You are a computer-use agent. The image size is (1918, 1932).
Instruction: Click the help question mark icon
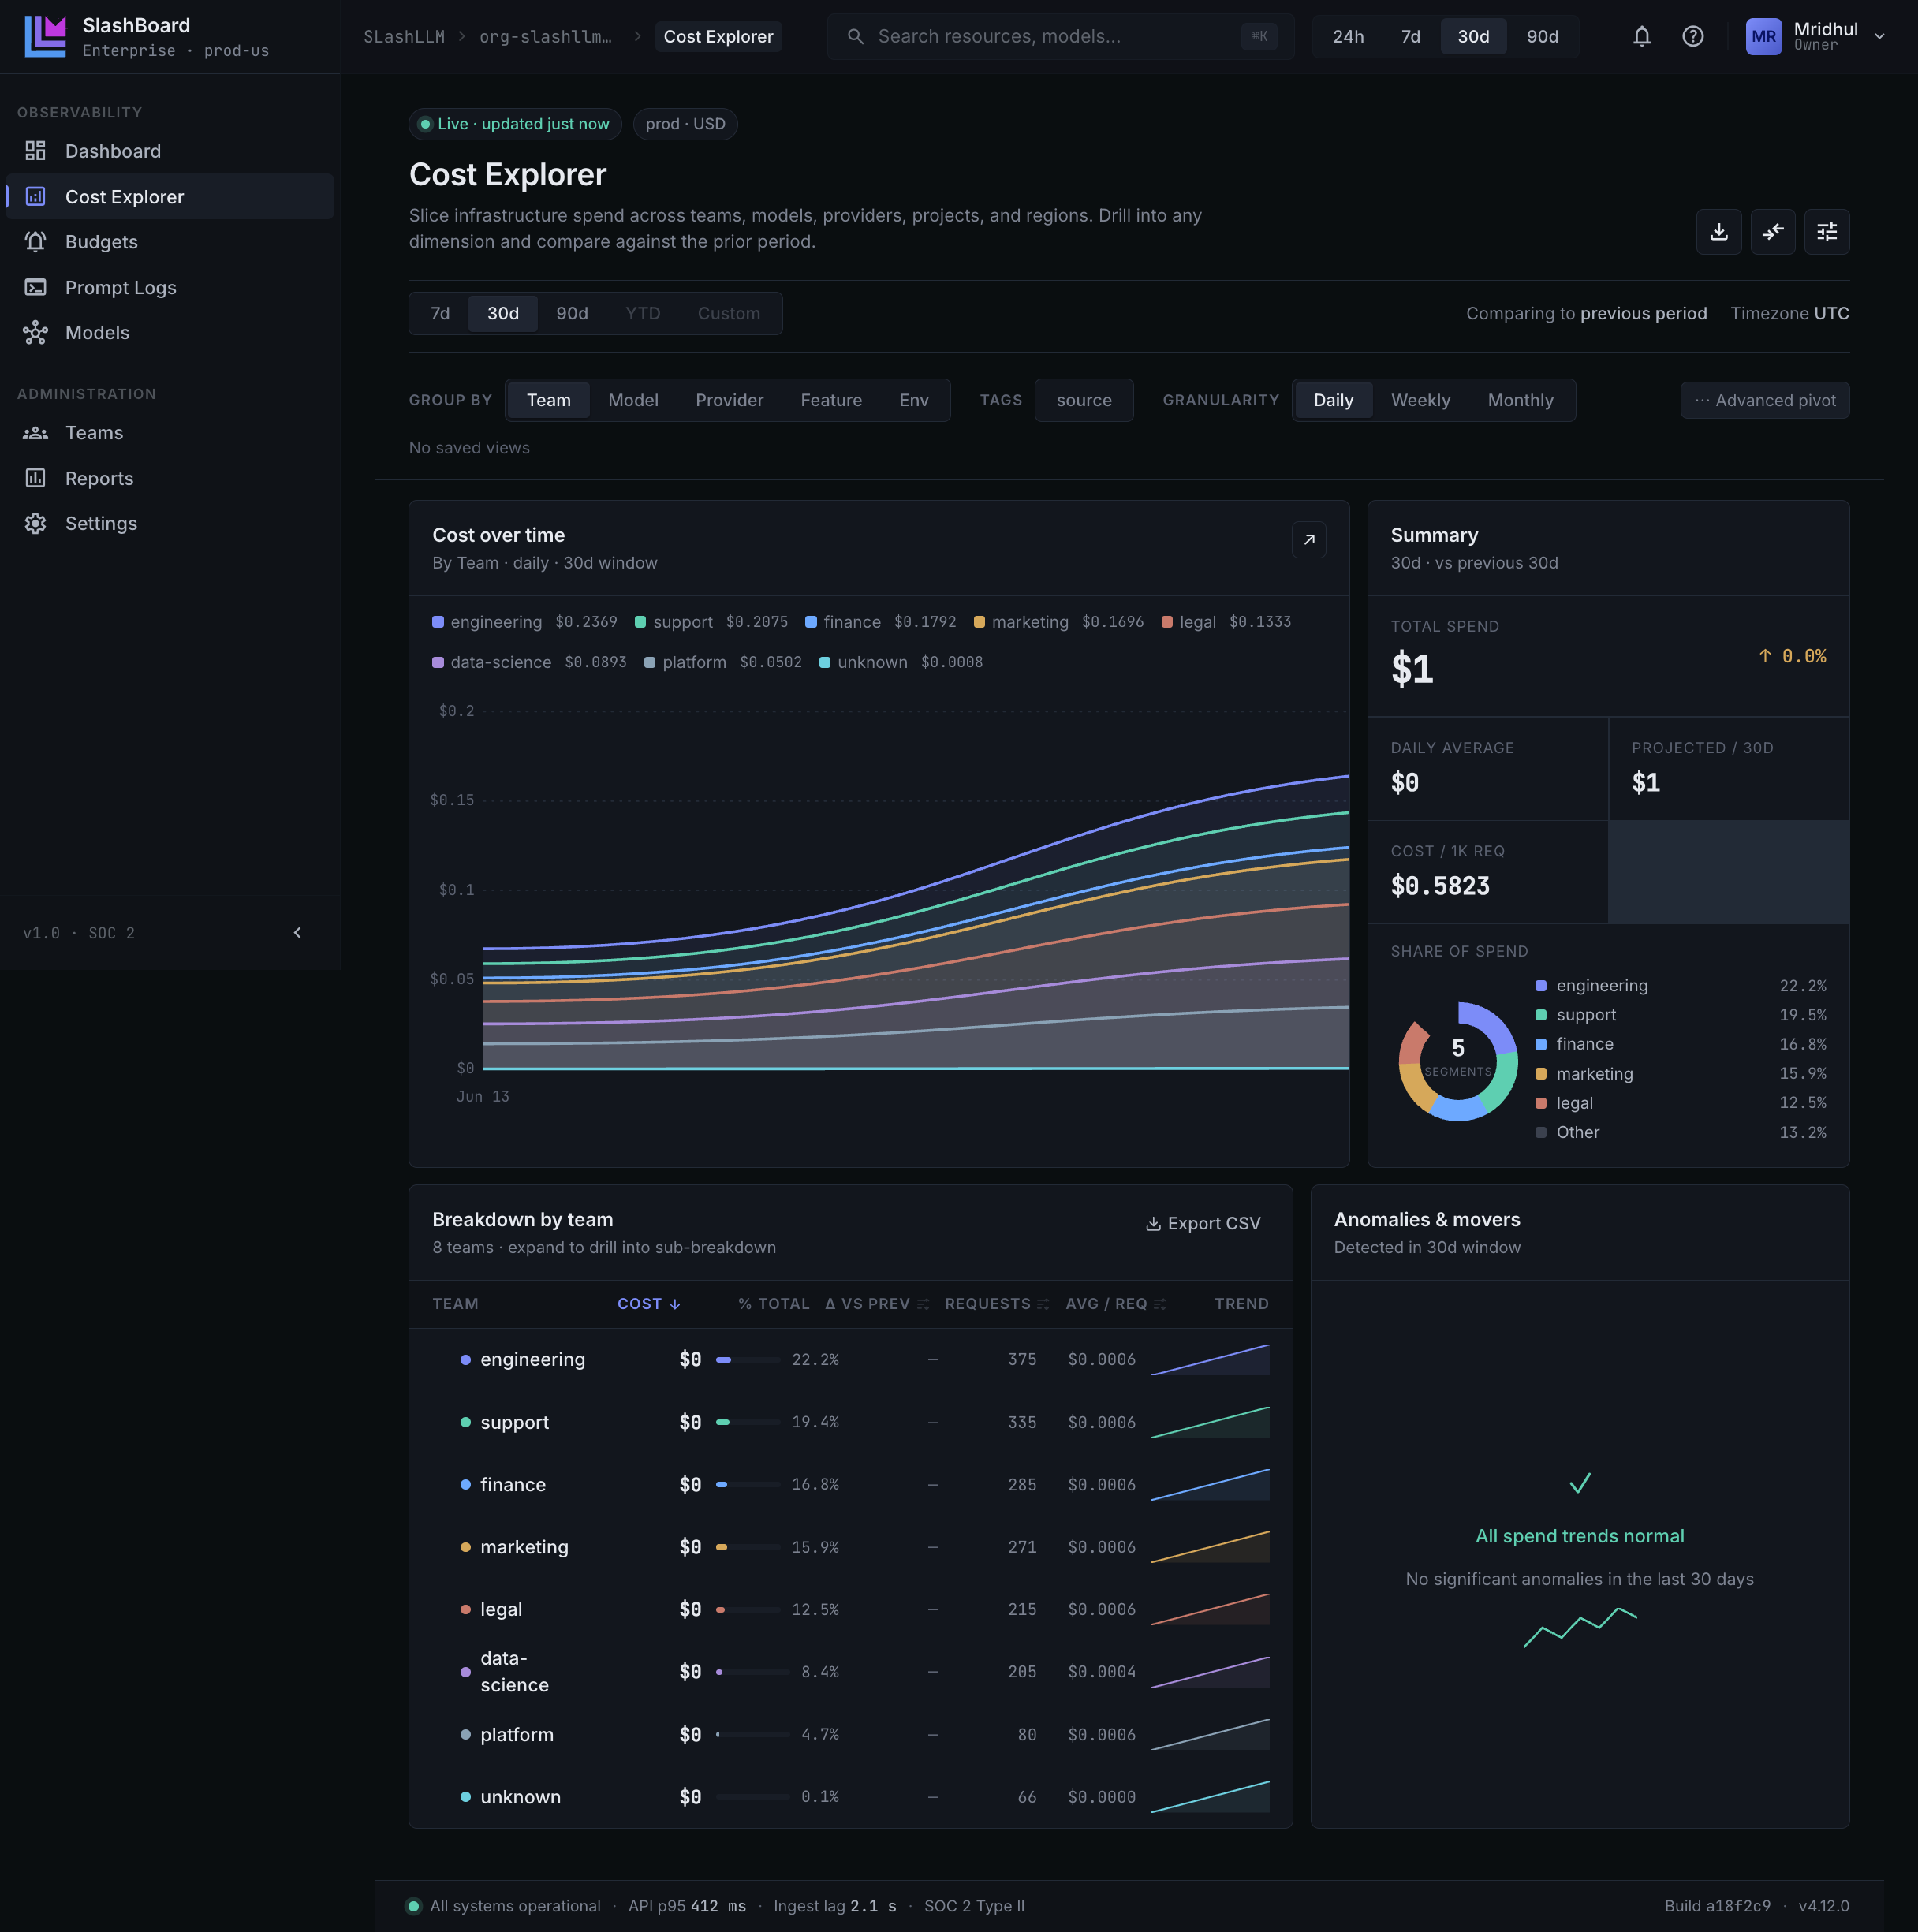(x=1692, y=37)
